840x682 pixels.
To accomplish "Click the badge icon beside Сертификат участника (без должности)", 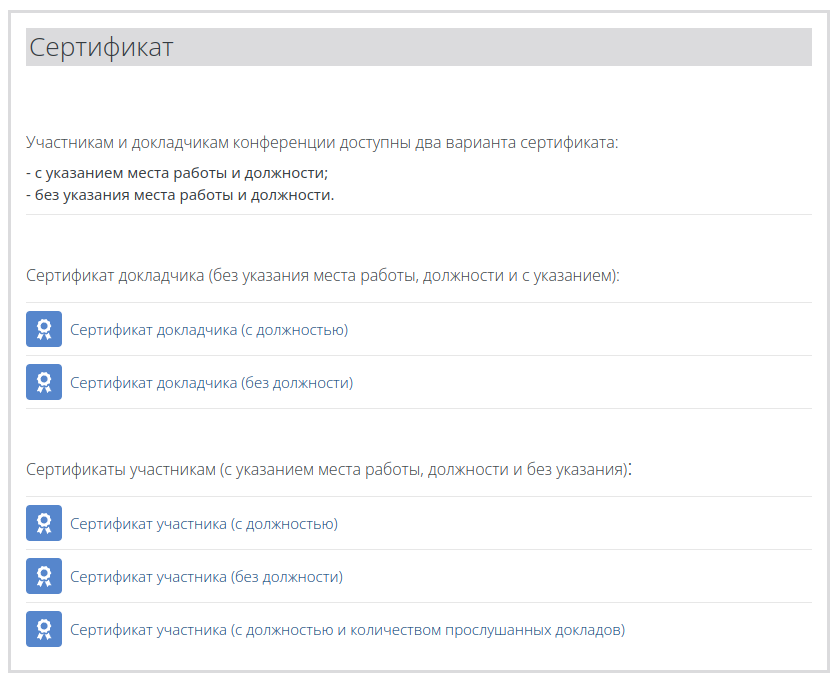I will coord(44,576).
